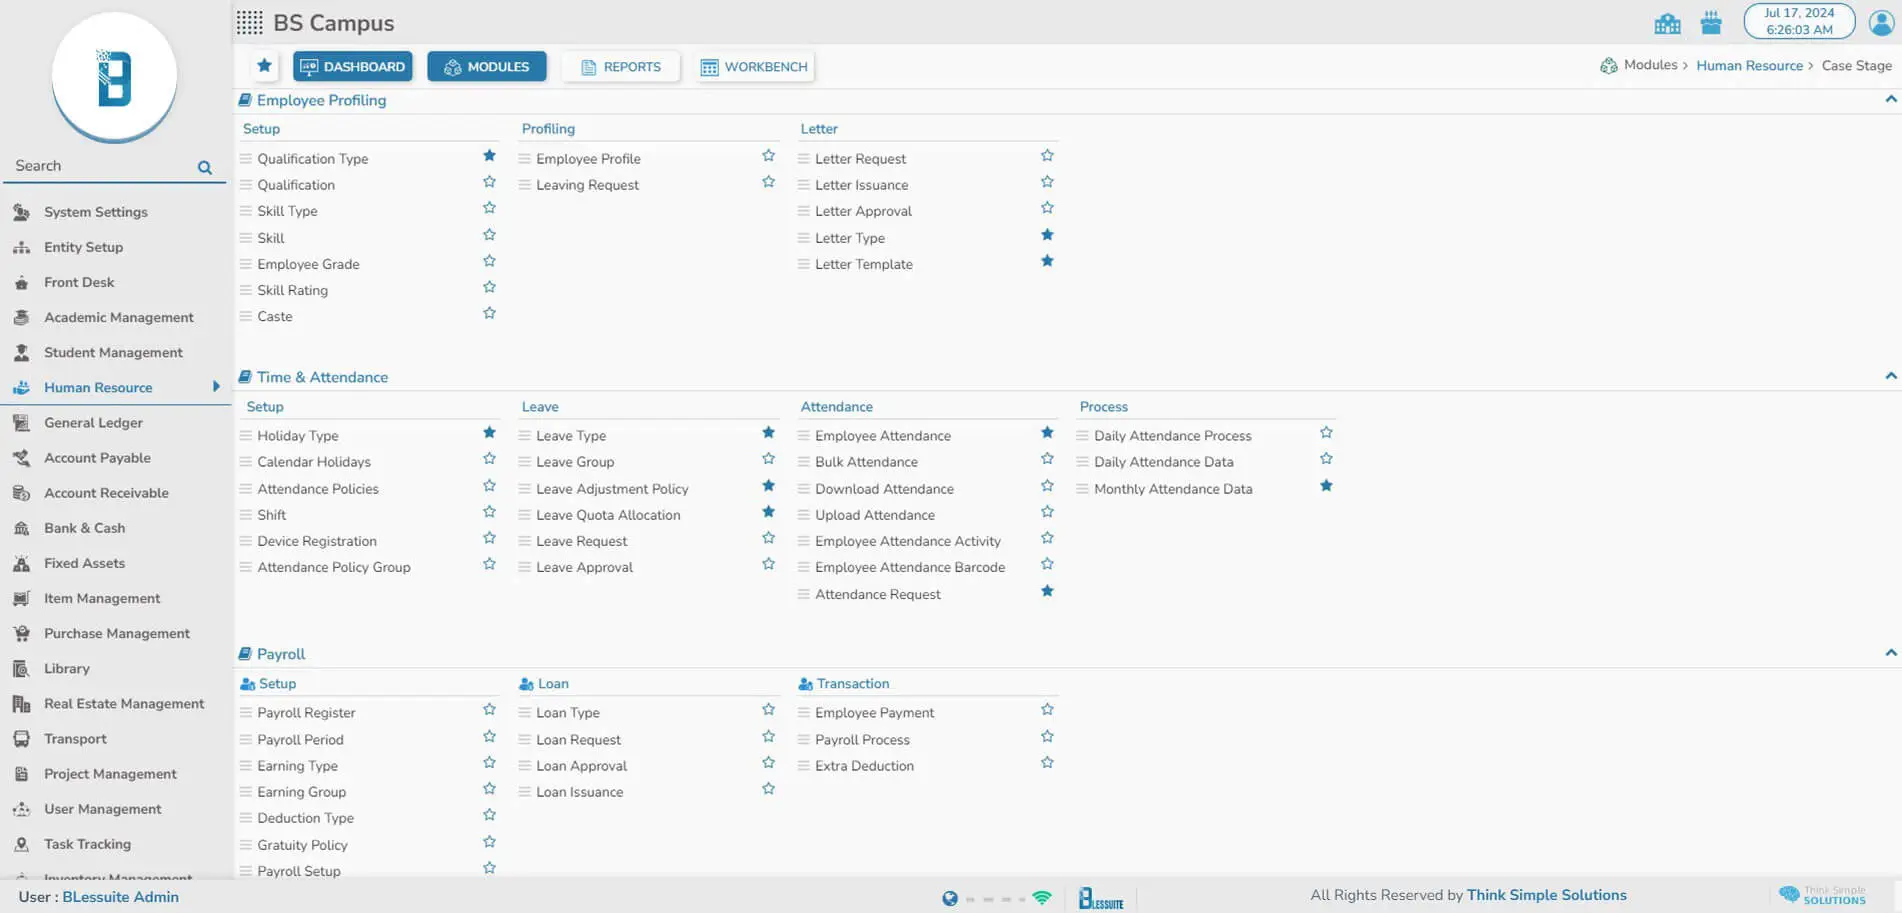1902x913 pixels.
Task: Switch to the Reports tab
Action: (621, 67)
